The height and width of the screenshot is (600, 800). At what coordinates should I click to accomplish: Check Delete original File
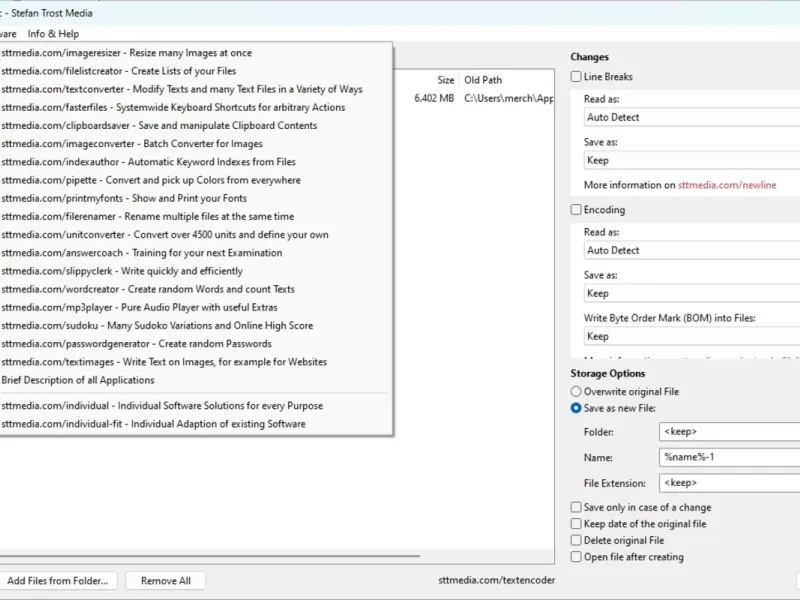pyautogui.click(x=576, y=540)
